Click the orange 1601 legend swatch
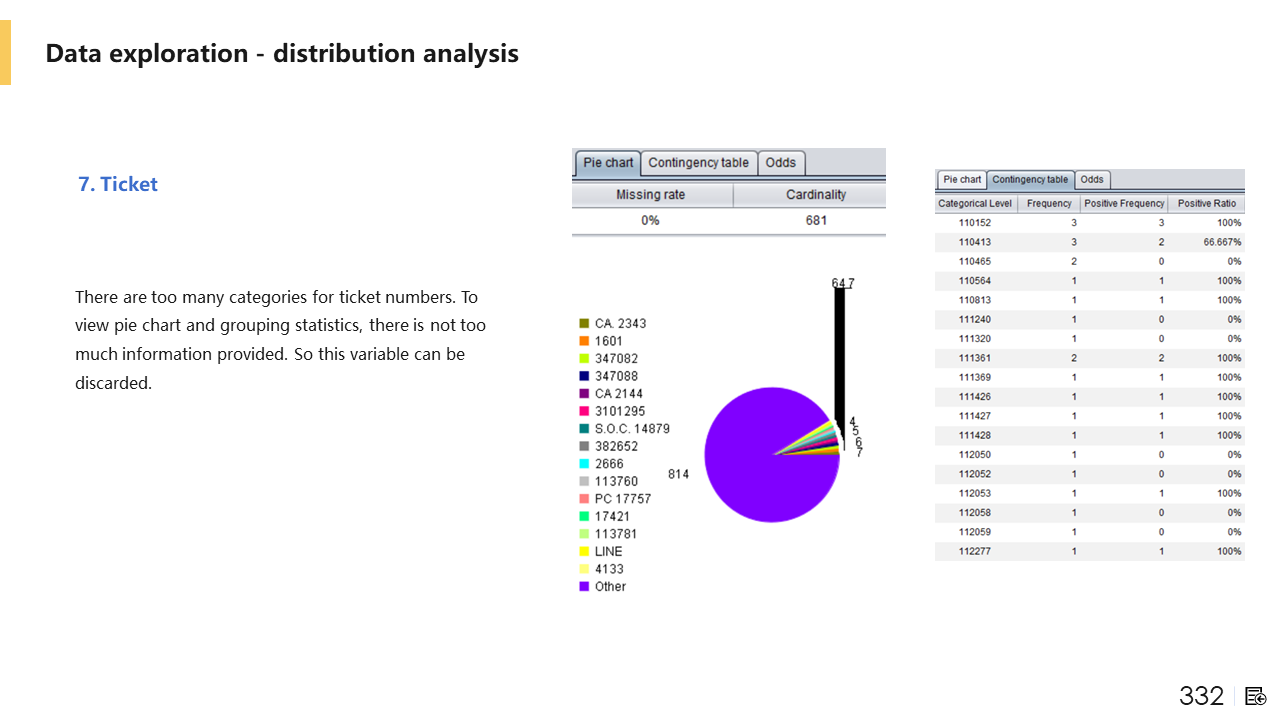 [584, 341]
